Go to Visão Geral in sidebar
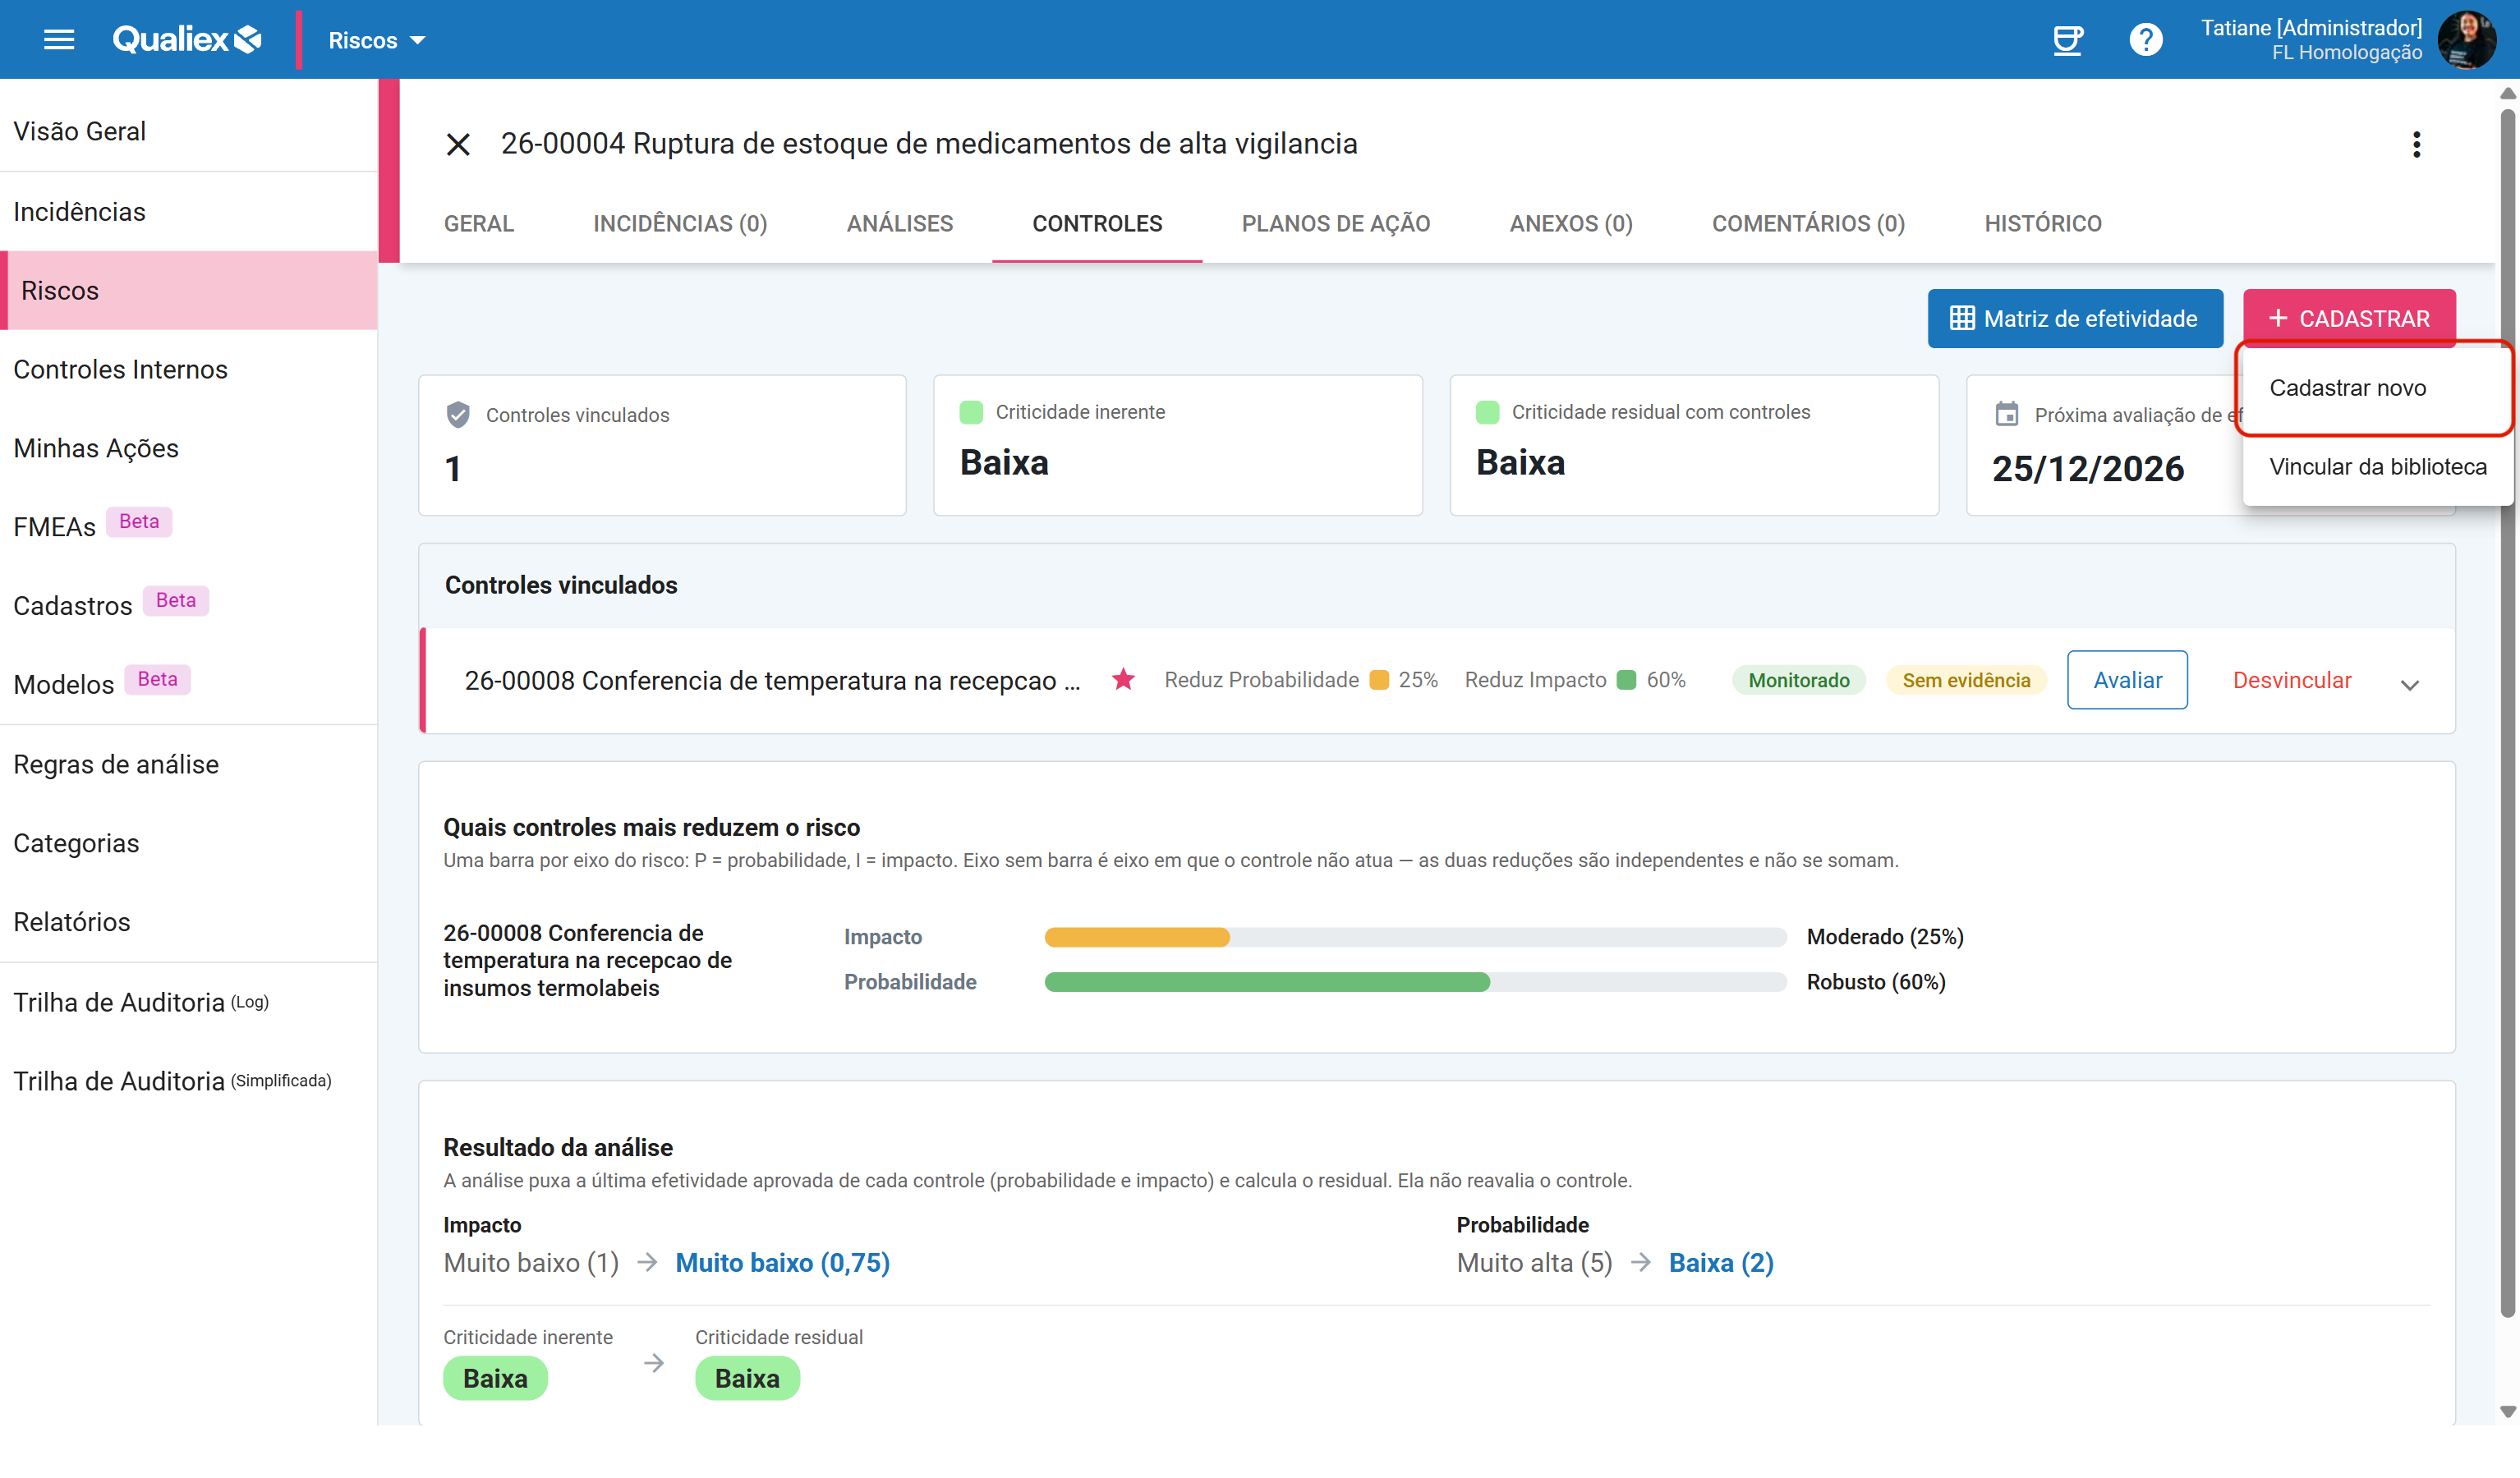The width and height of the screenshot is (2520, 1478). point(189,131)
